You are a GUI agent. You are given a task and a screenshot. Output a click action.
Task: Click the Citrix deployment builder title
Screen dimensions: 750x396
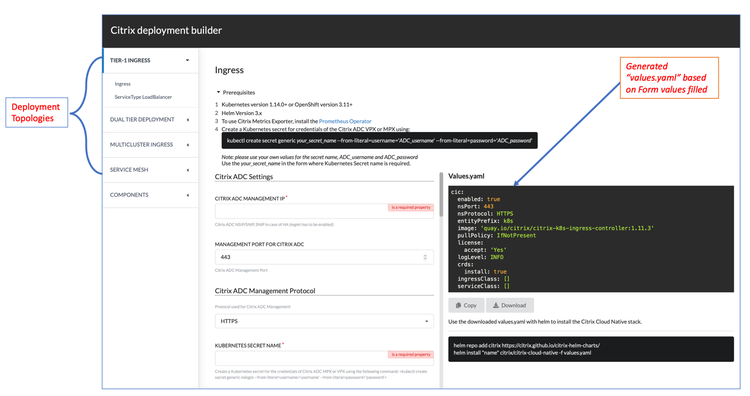(x=166, y=30)
